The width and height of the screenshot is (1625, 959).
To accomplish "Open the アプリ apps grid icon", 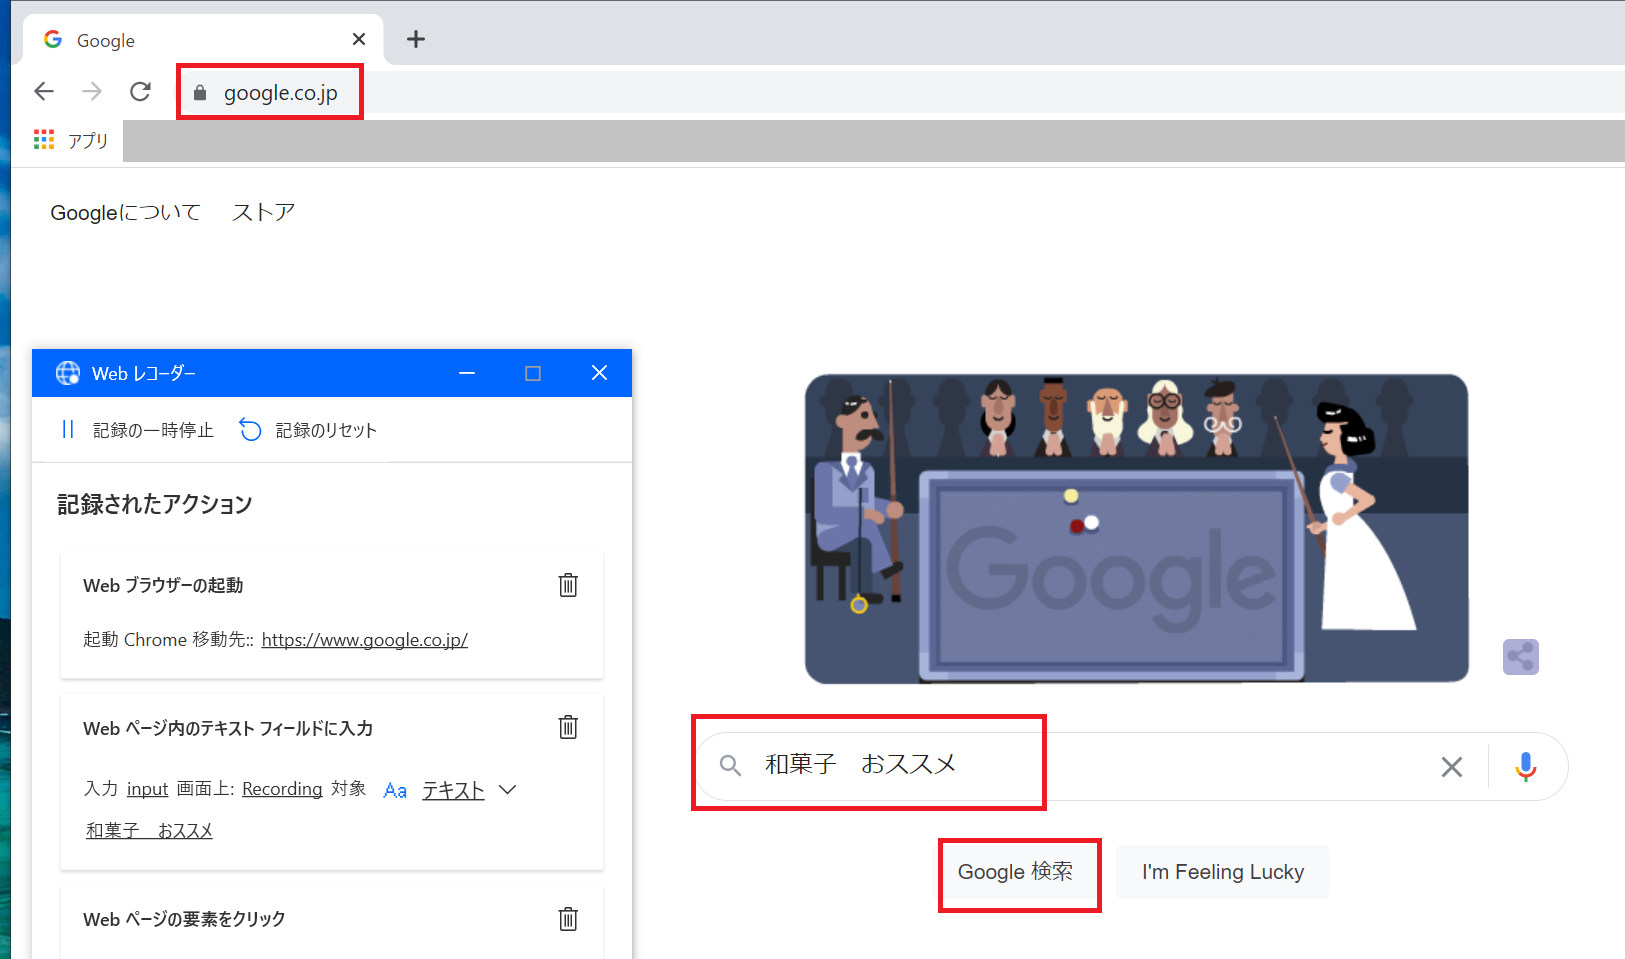I will [44, 140].
